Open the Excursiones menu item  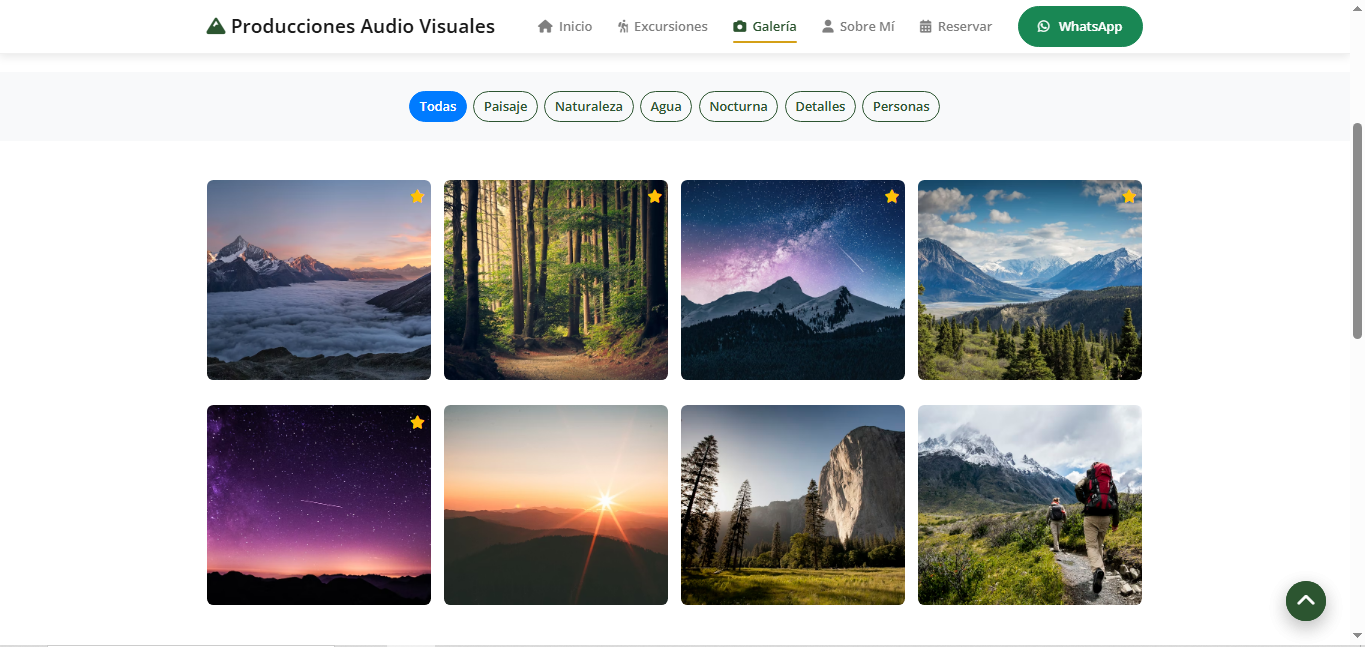coord(670,27)
